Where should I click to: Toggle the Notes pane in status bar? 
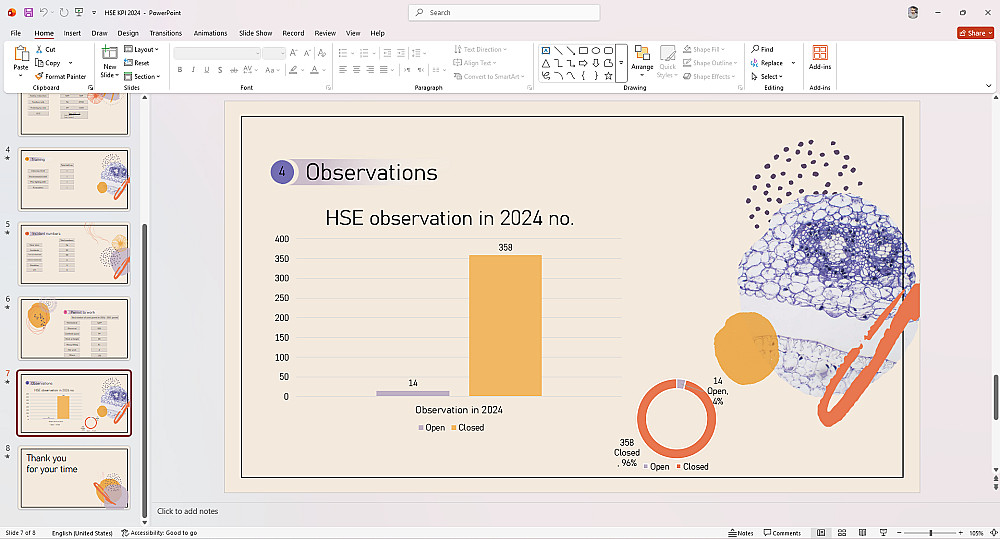click(x=740, y=533)
